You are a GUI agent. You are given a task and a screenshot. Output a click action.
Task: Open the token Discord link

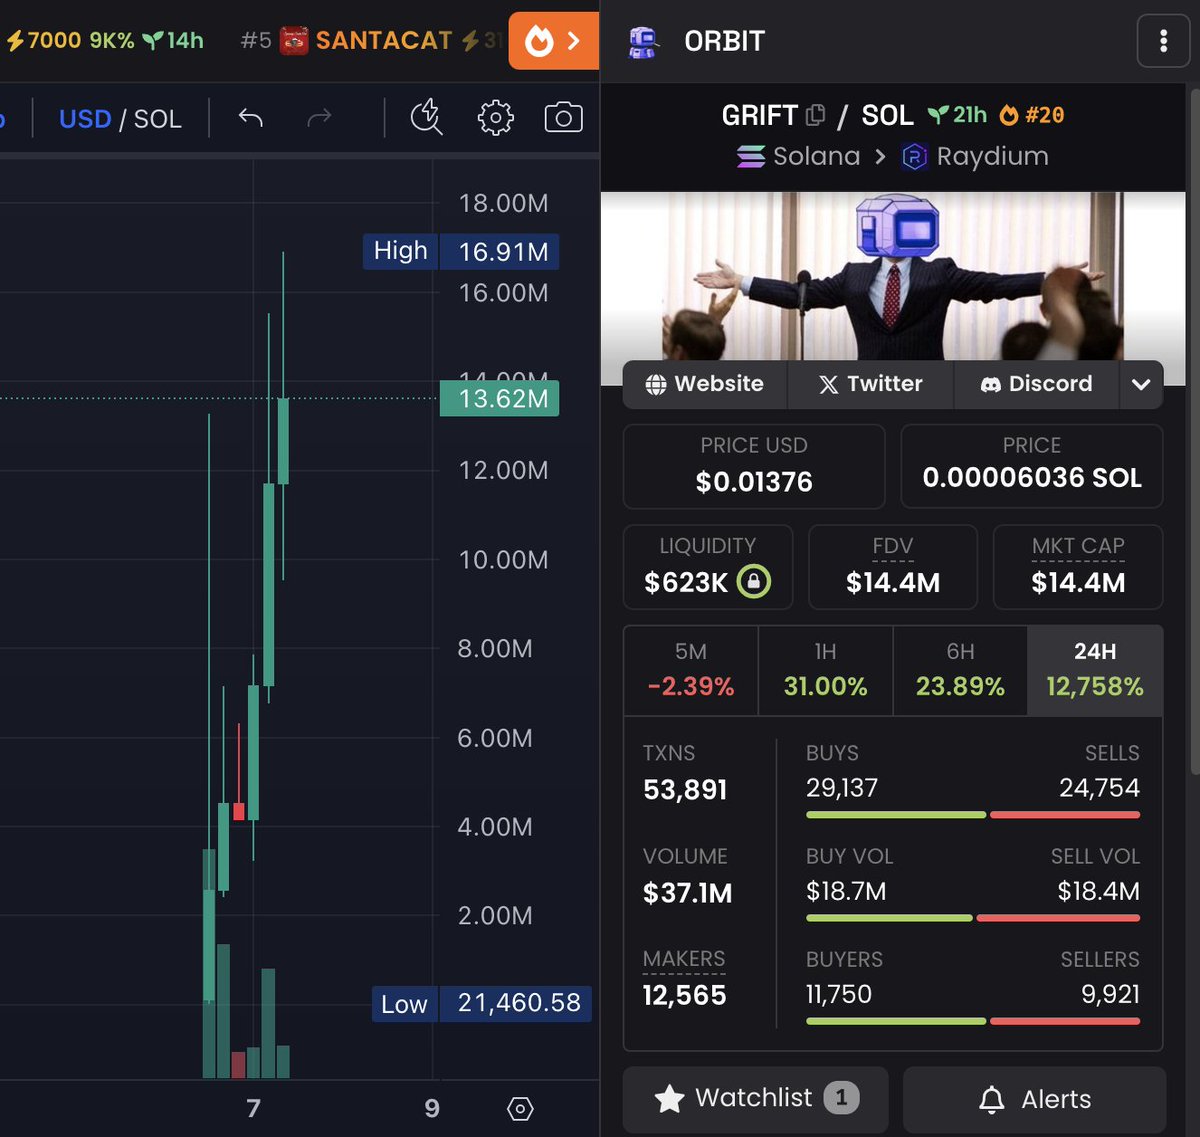coord(1036,384)
